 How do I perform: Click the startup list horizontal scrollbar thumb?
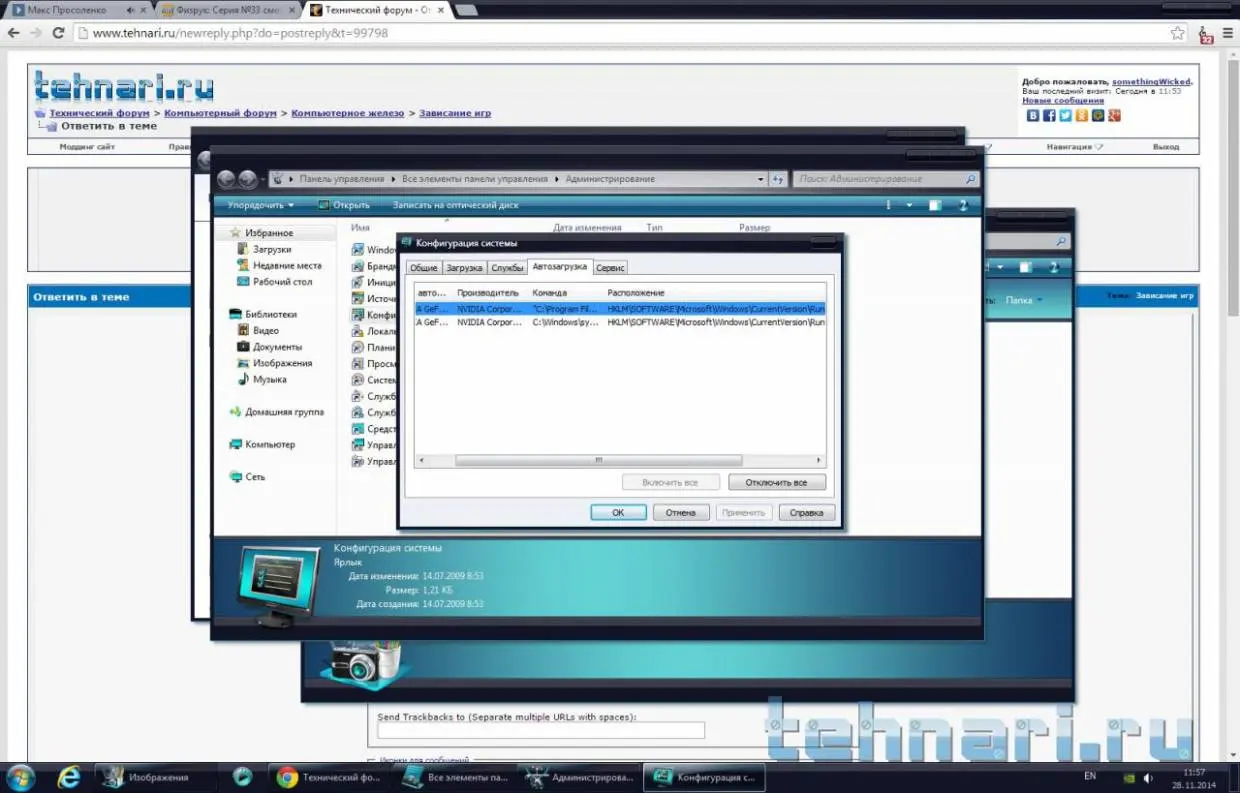click(598, 461)
